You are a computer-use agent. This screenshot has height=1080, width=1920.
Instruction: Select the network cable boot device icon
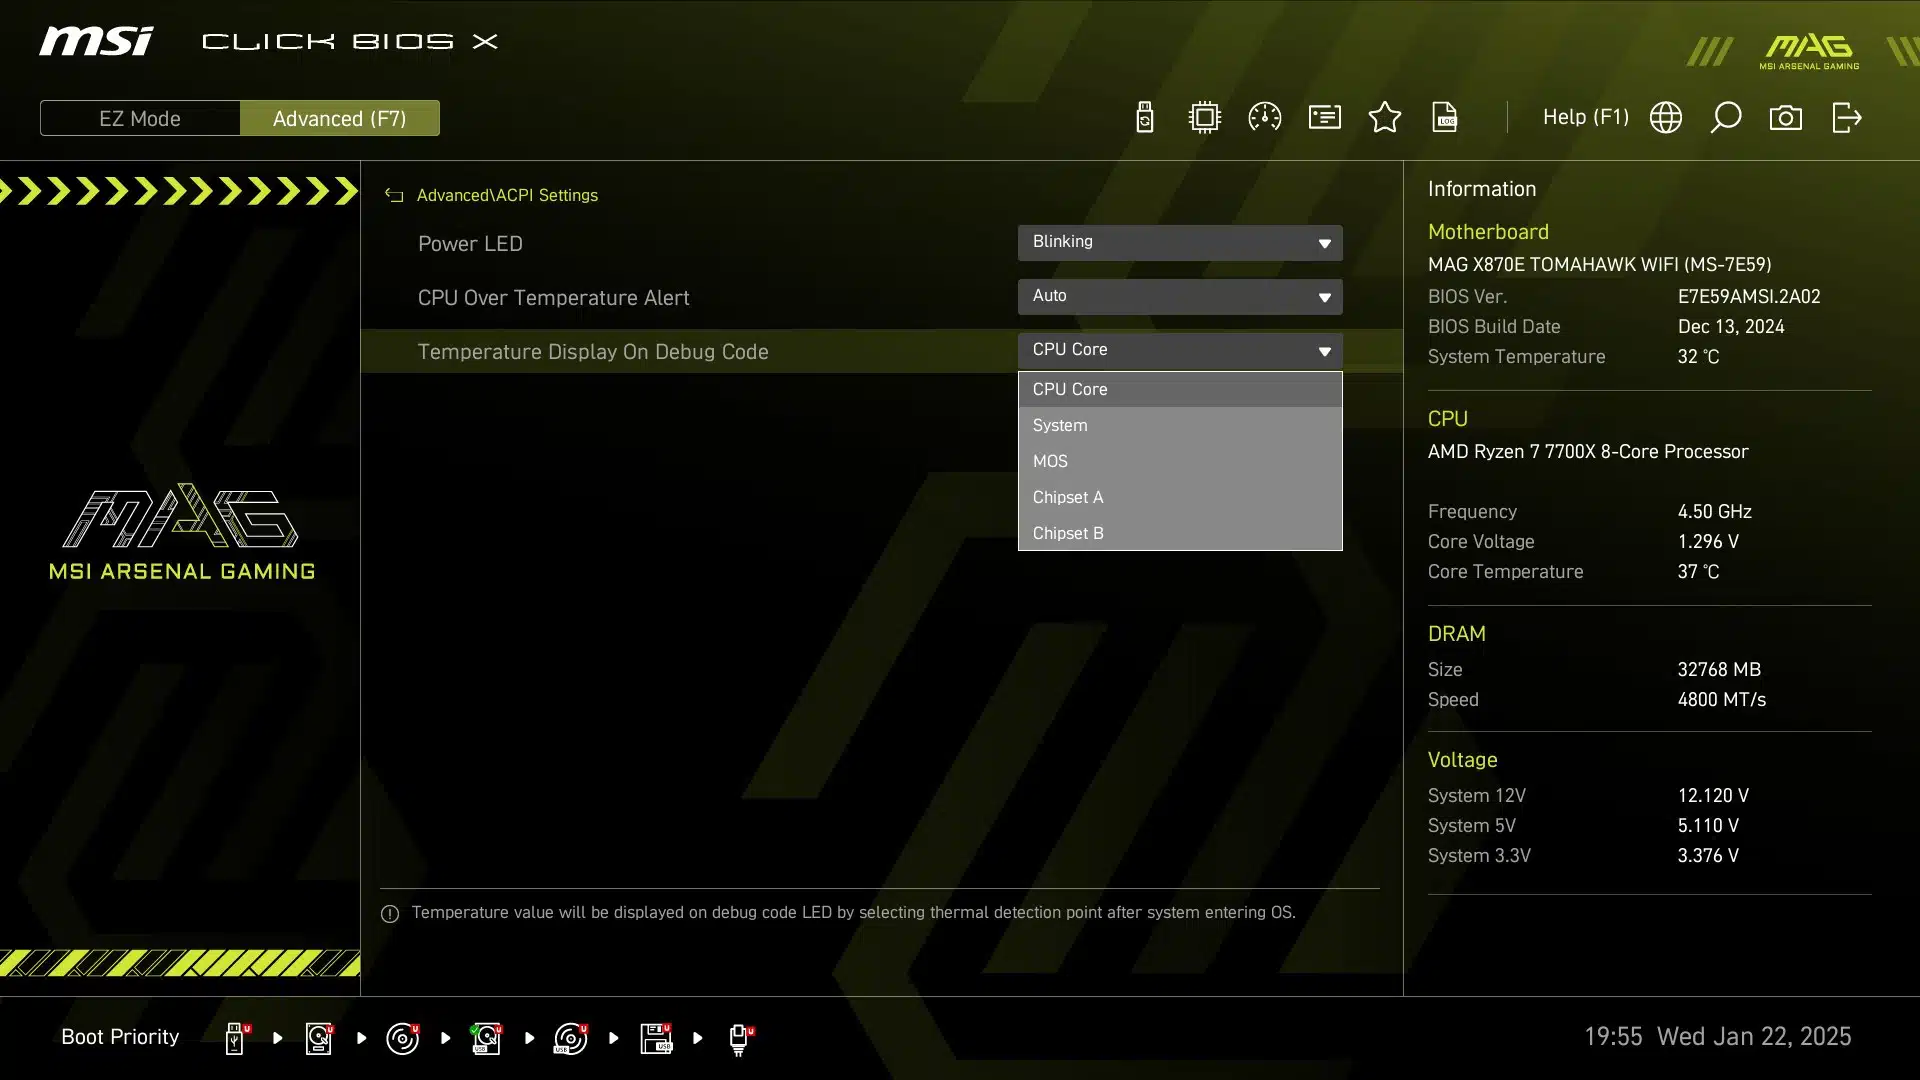pos(740,1040)
